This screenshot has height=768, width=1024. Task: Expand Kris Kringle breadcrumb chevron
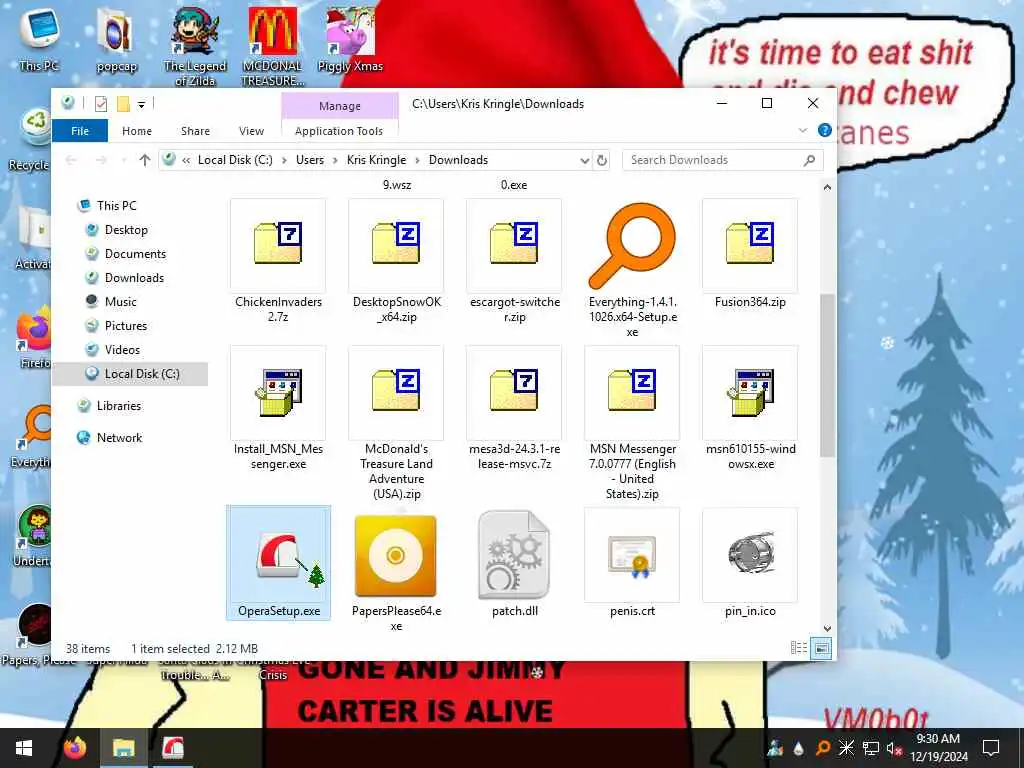[x=417, y=160]
